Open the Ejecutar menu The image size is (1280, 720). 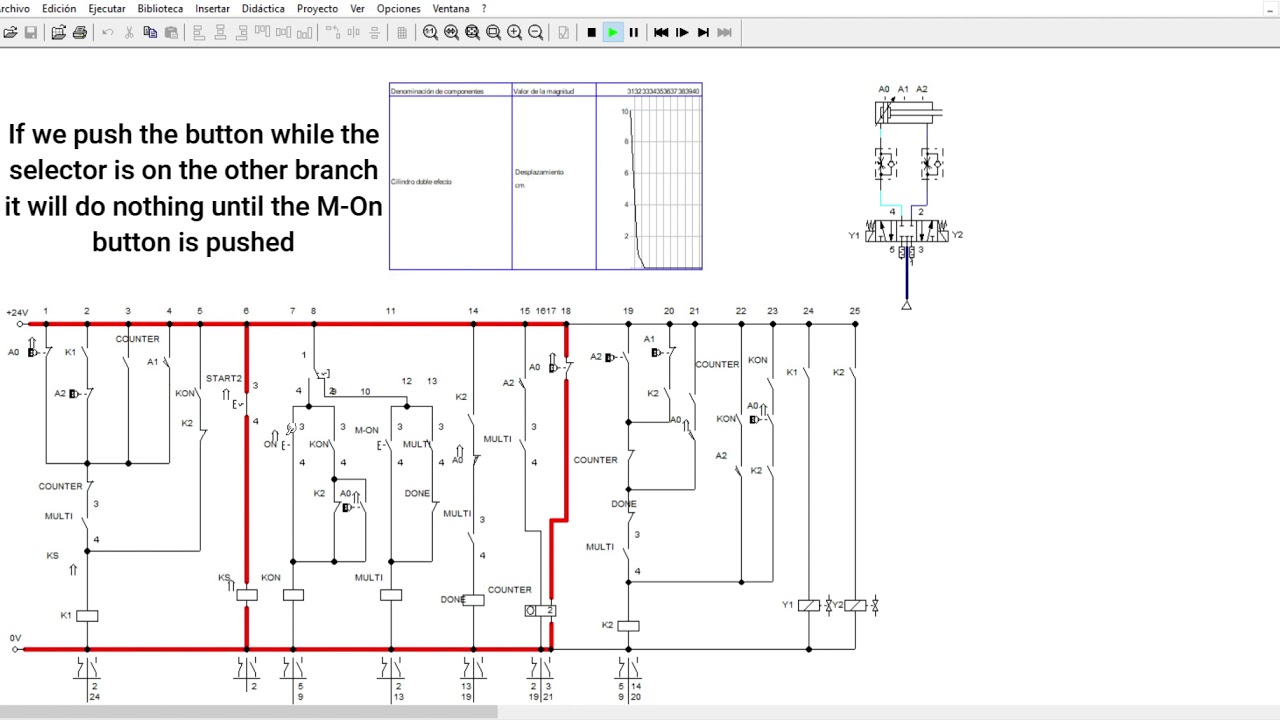coord(107,8)
